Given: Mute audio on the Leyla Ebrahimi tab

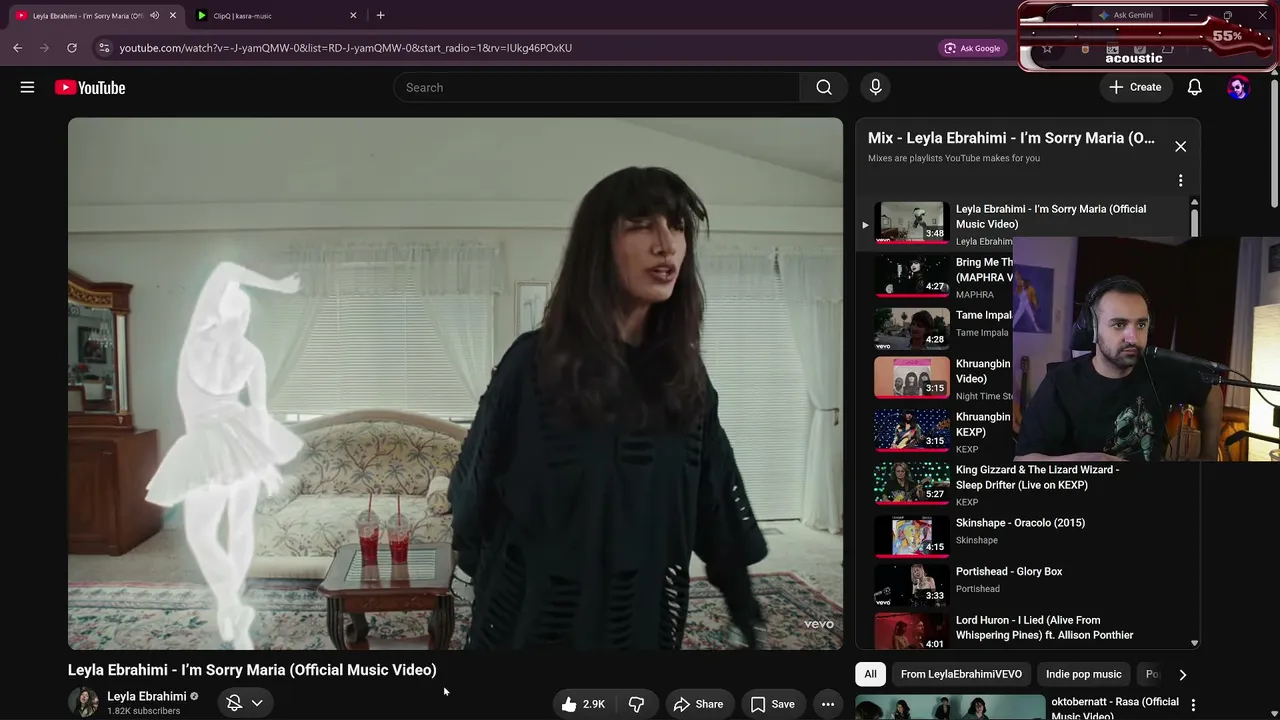Looking at the screenshot, I should (x=154, y=15).
